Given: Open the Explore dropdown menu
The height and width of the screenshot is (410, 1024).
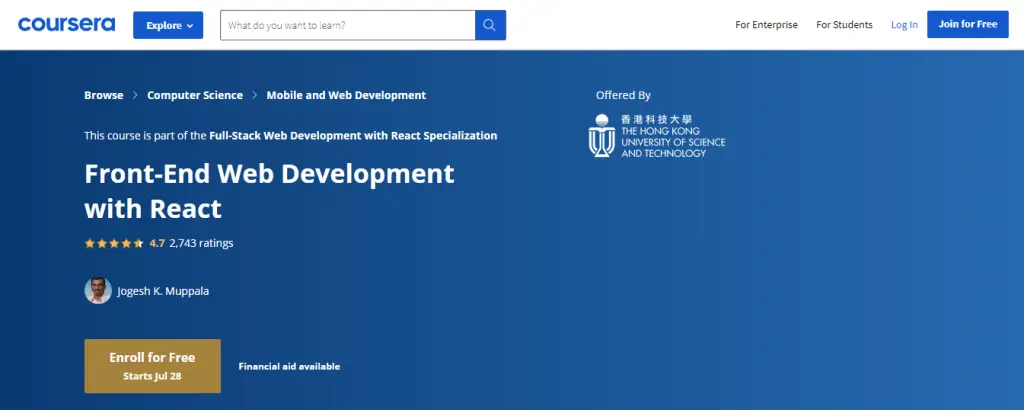Looking at the screenshot, I should coord(168,25).
